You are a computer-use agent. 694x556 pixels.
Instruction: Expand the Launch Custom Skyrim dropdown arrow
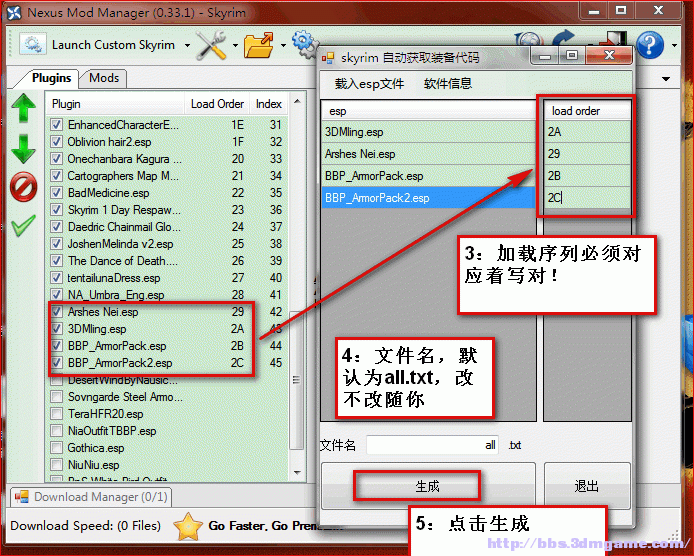click(x=186, y=45)
